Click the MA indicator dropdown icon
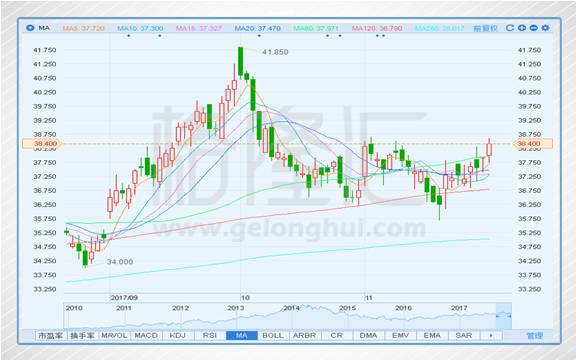The height and width of the screenshot is (360, 576). 30,28
